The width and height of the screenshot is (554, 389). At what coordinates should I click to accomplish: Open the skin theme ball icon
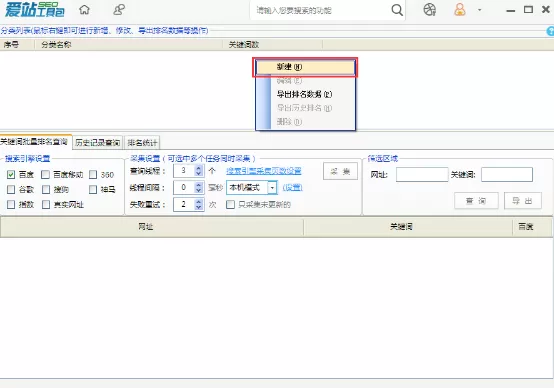coord(430,10)
